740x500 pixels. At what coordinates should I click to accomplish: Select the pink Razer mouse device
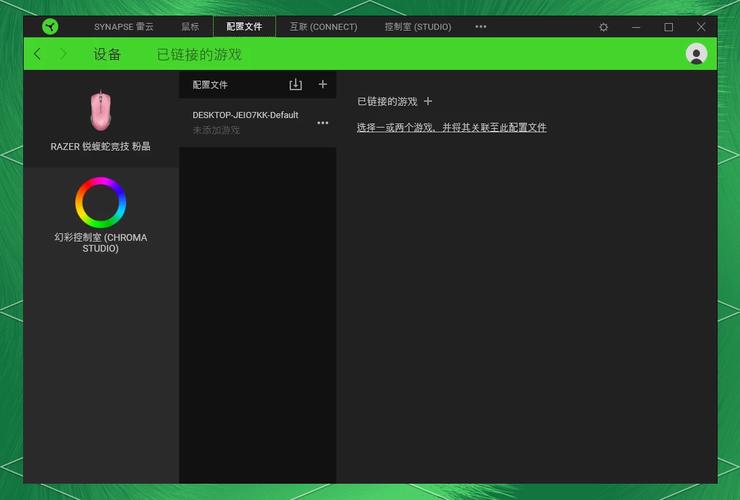pos(101,111)
